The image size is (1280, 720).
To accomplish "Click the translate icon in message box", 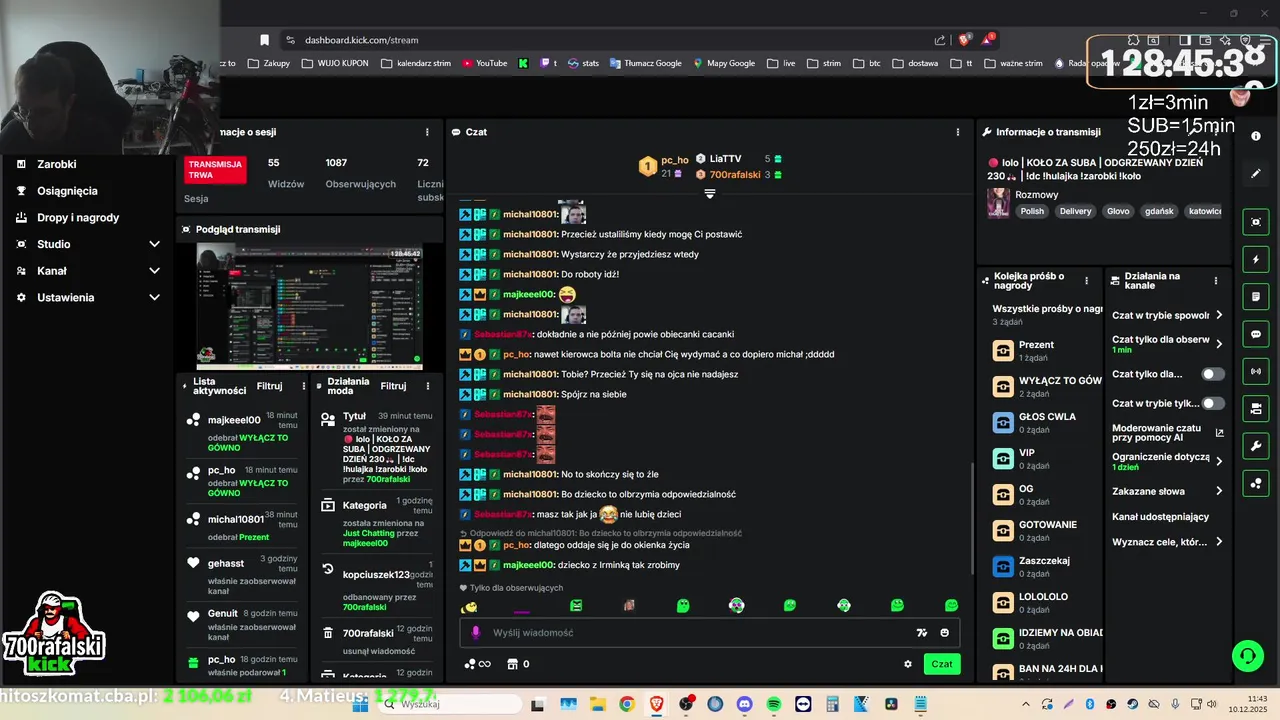I will (x=922, y=632).
